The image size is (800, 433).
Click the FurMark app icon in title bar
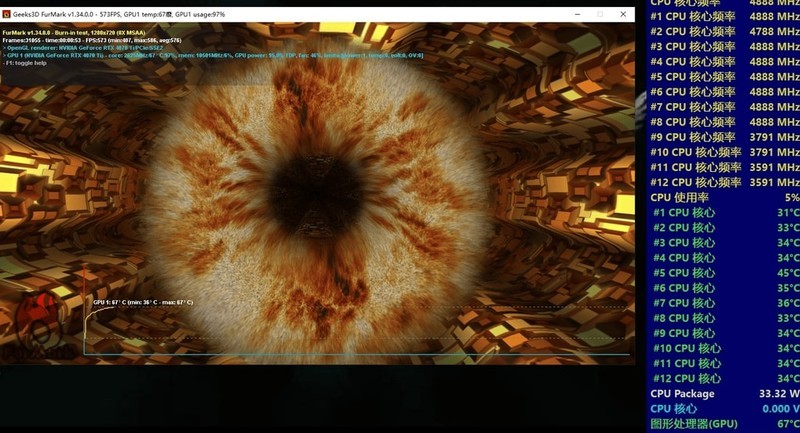6,14
